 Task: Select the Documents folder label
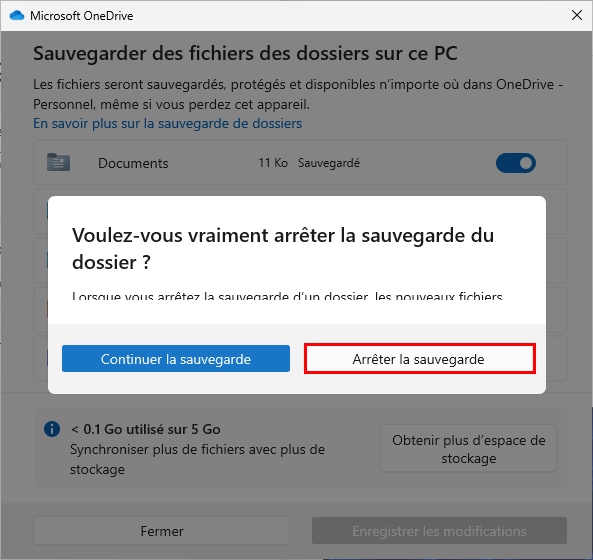pos(133,163)
